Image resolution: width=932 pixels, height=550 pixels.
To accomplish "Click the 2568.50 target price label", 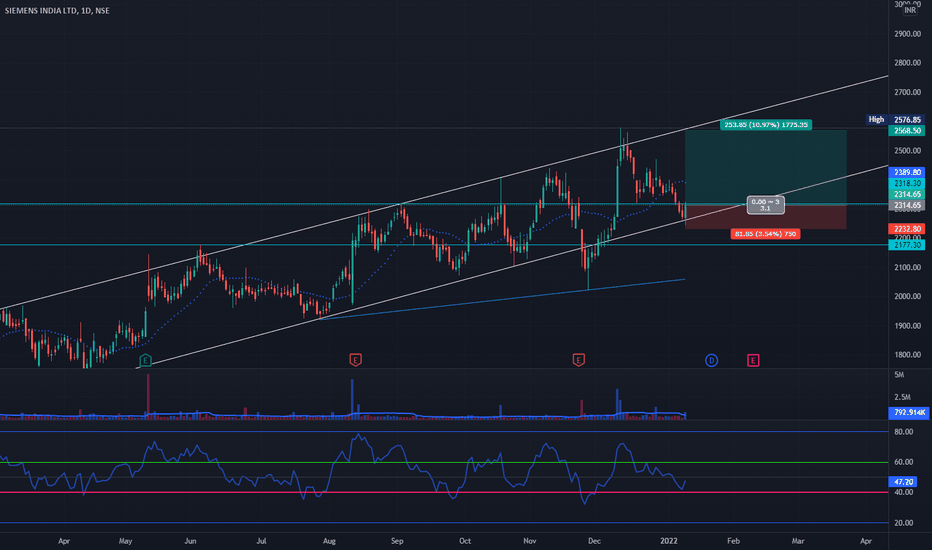I will coord(907,130).
